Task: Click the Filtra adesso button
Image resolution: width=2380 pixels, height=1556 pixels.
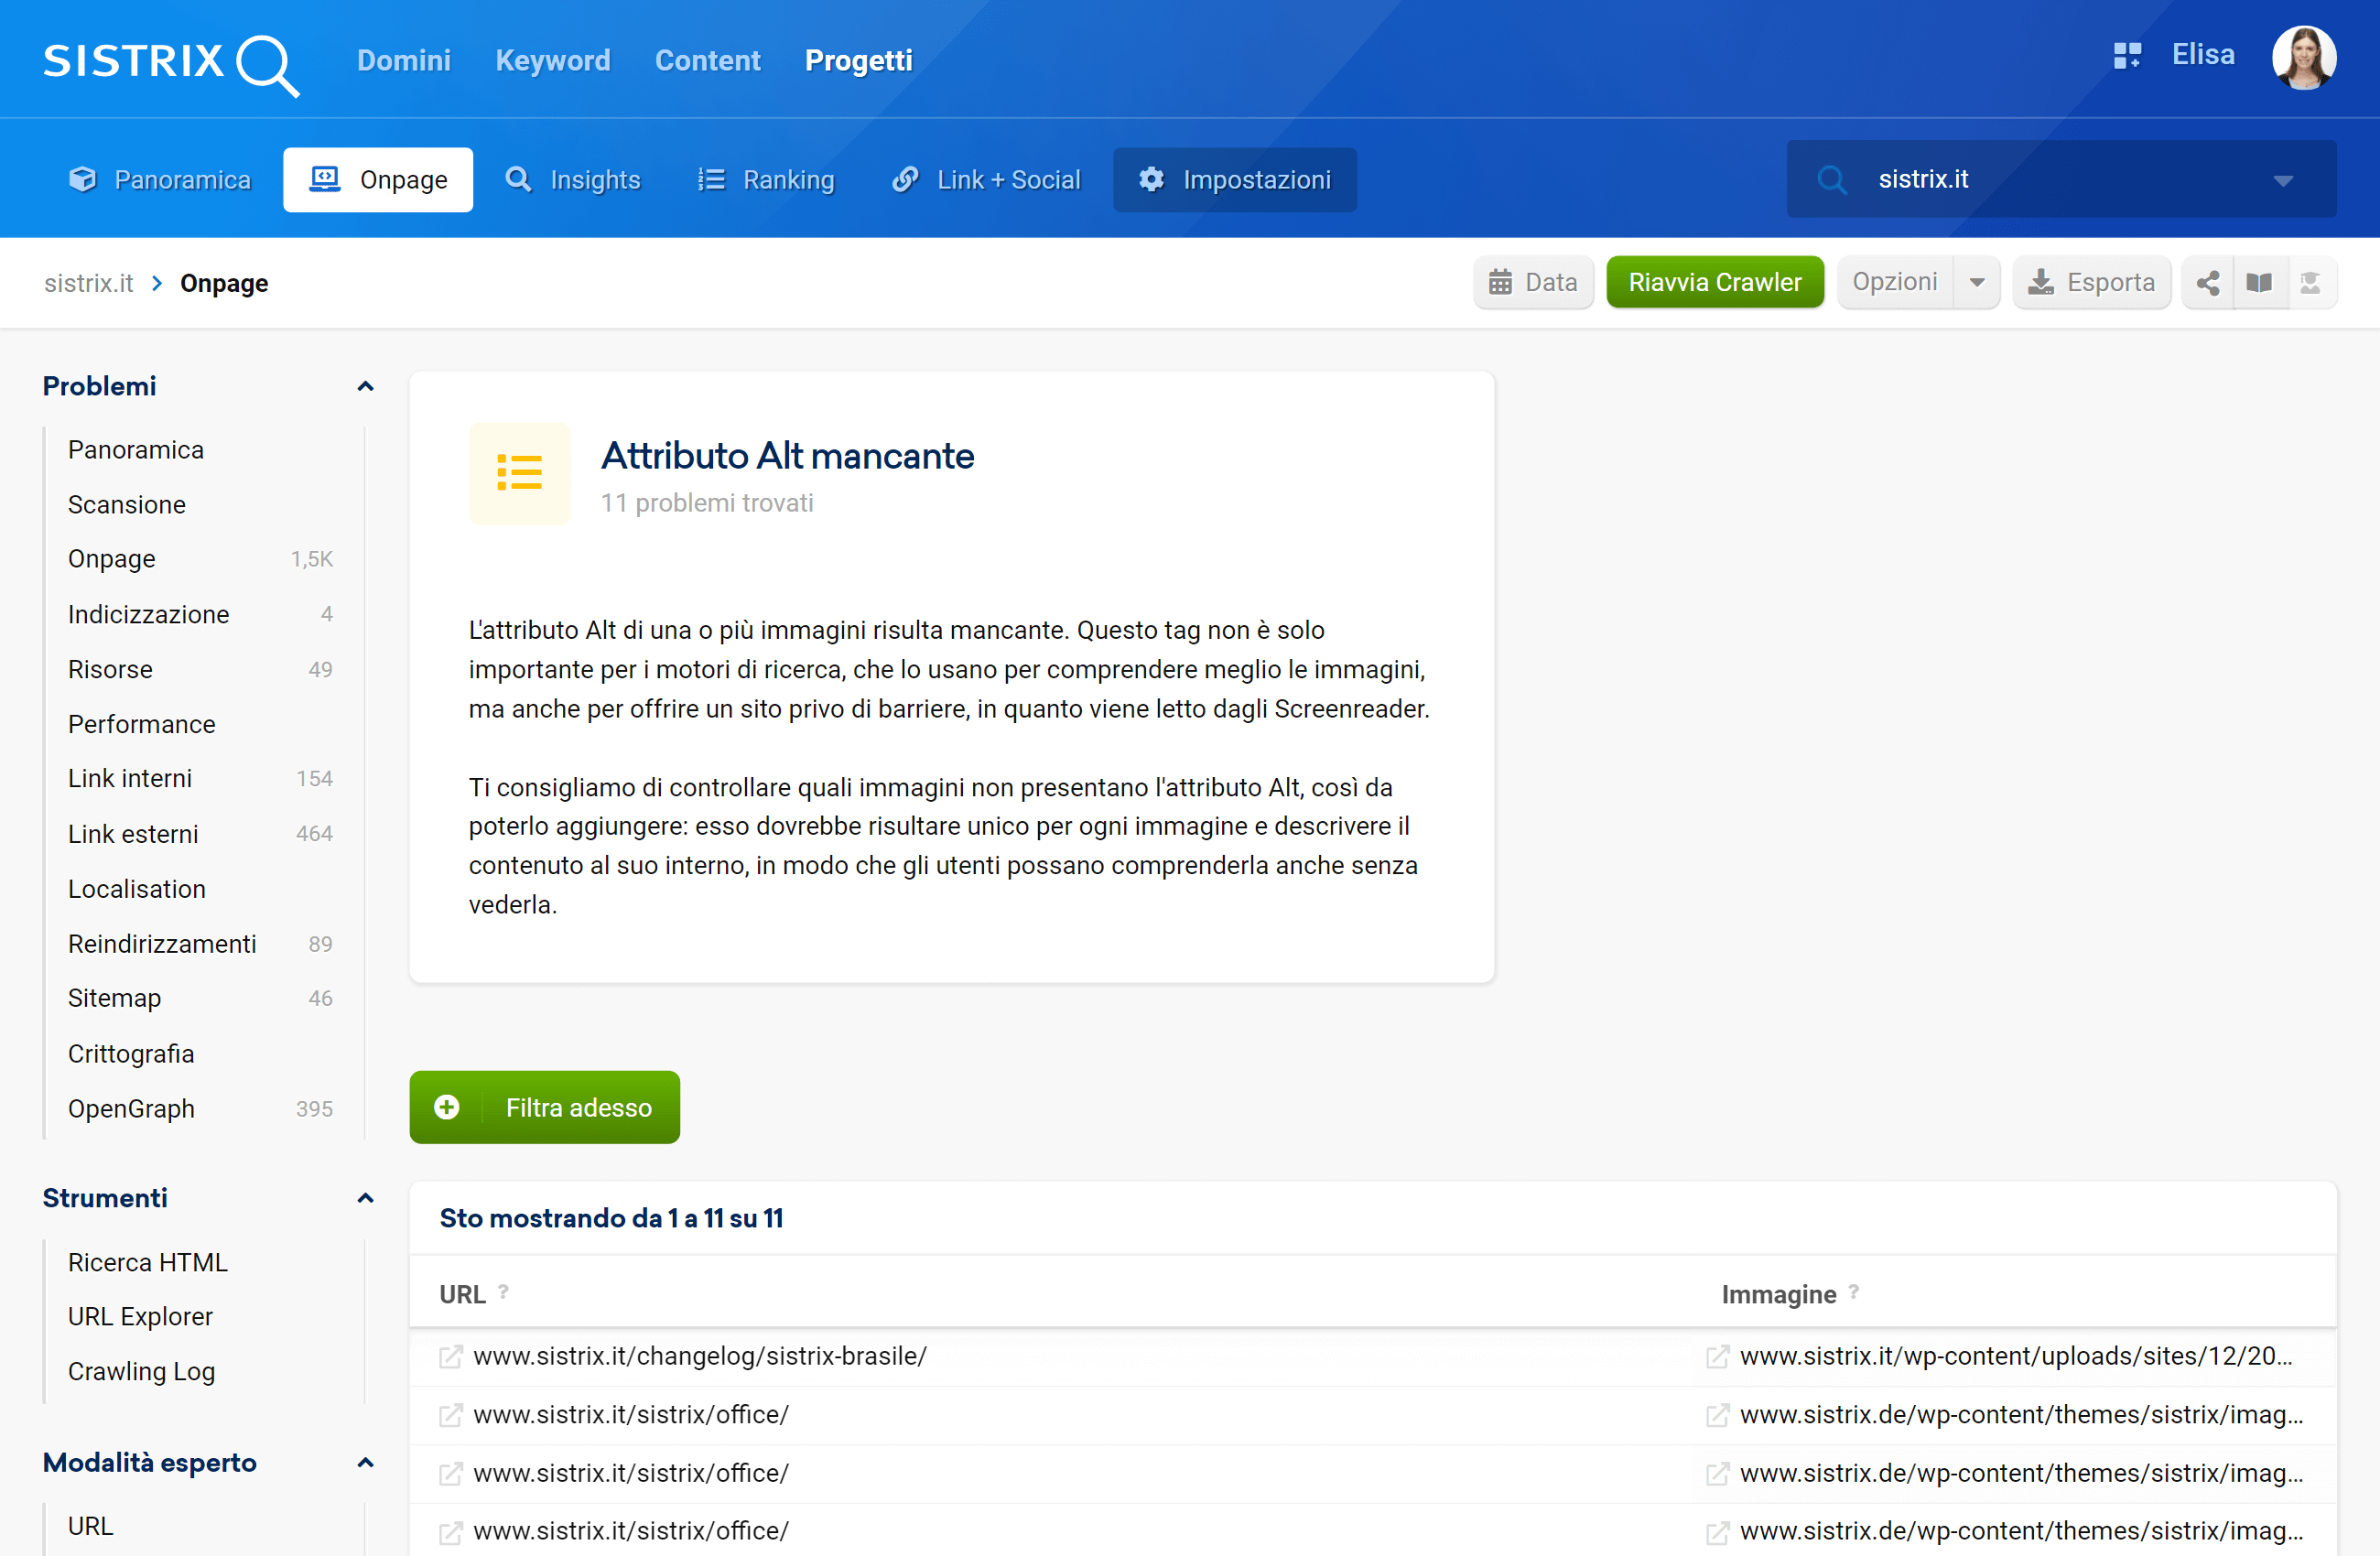Action: pos(544,1107)
